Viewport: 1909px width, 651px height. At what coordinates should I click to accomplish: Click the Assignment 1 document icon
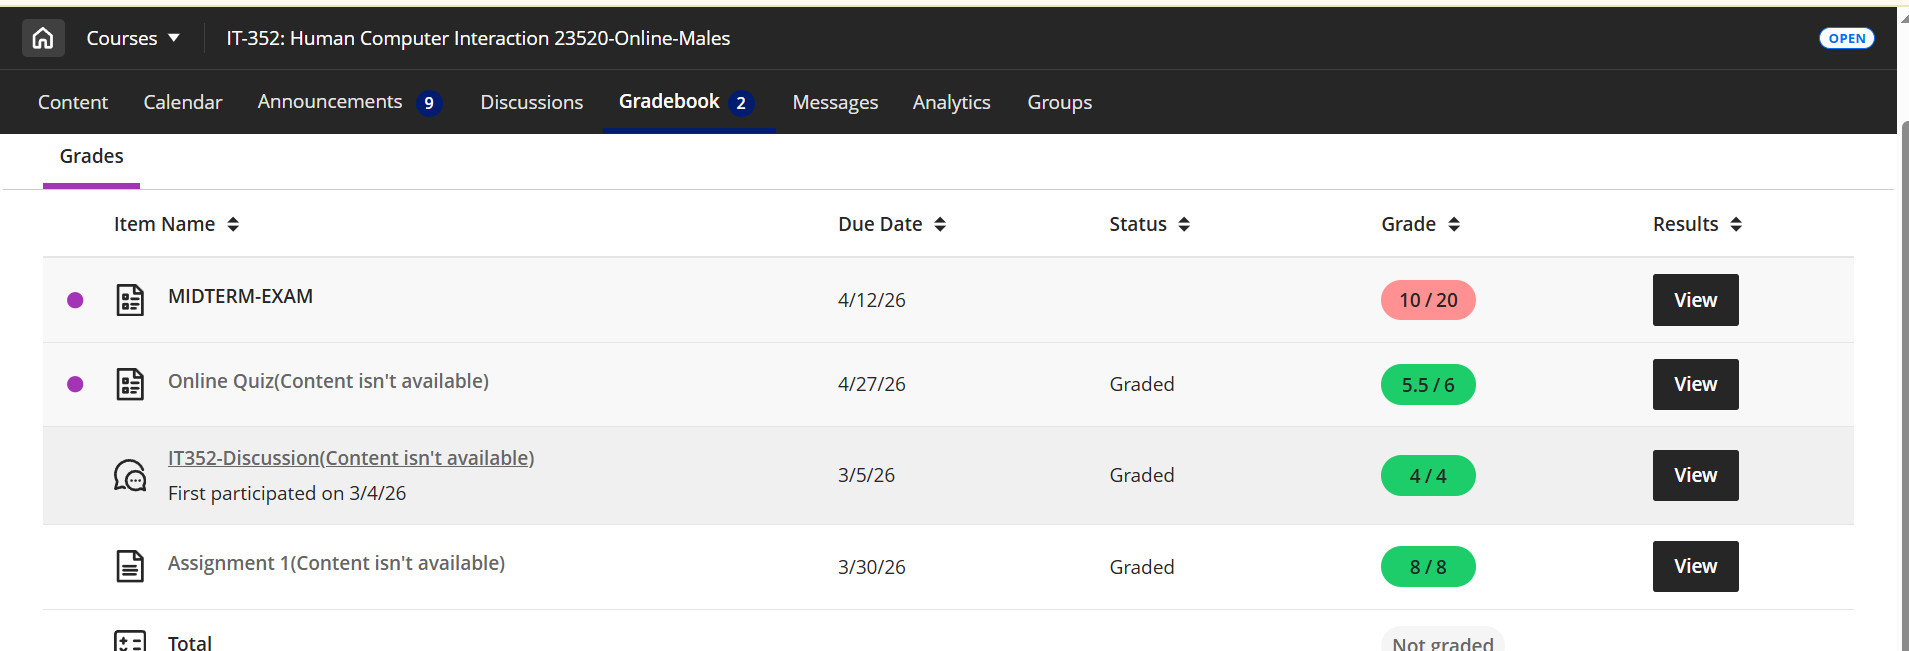click(130, 566)
